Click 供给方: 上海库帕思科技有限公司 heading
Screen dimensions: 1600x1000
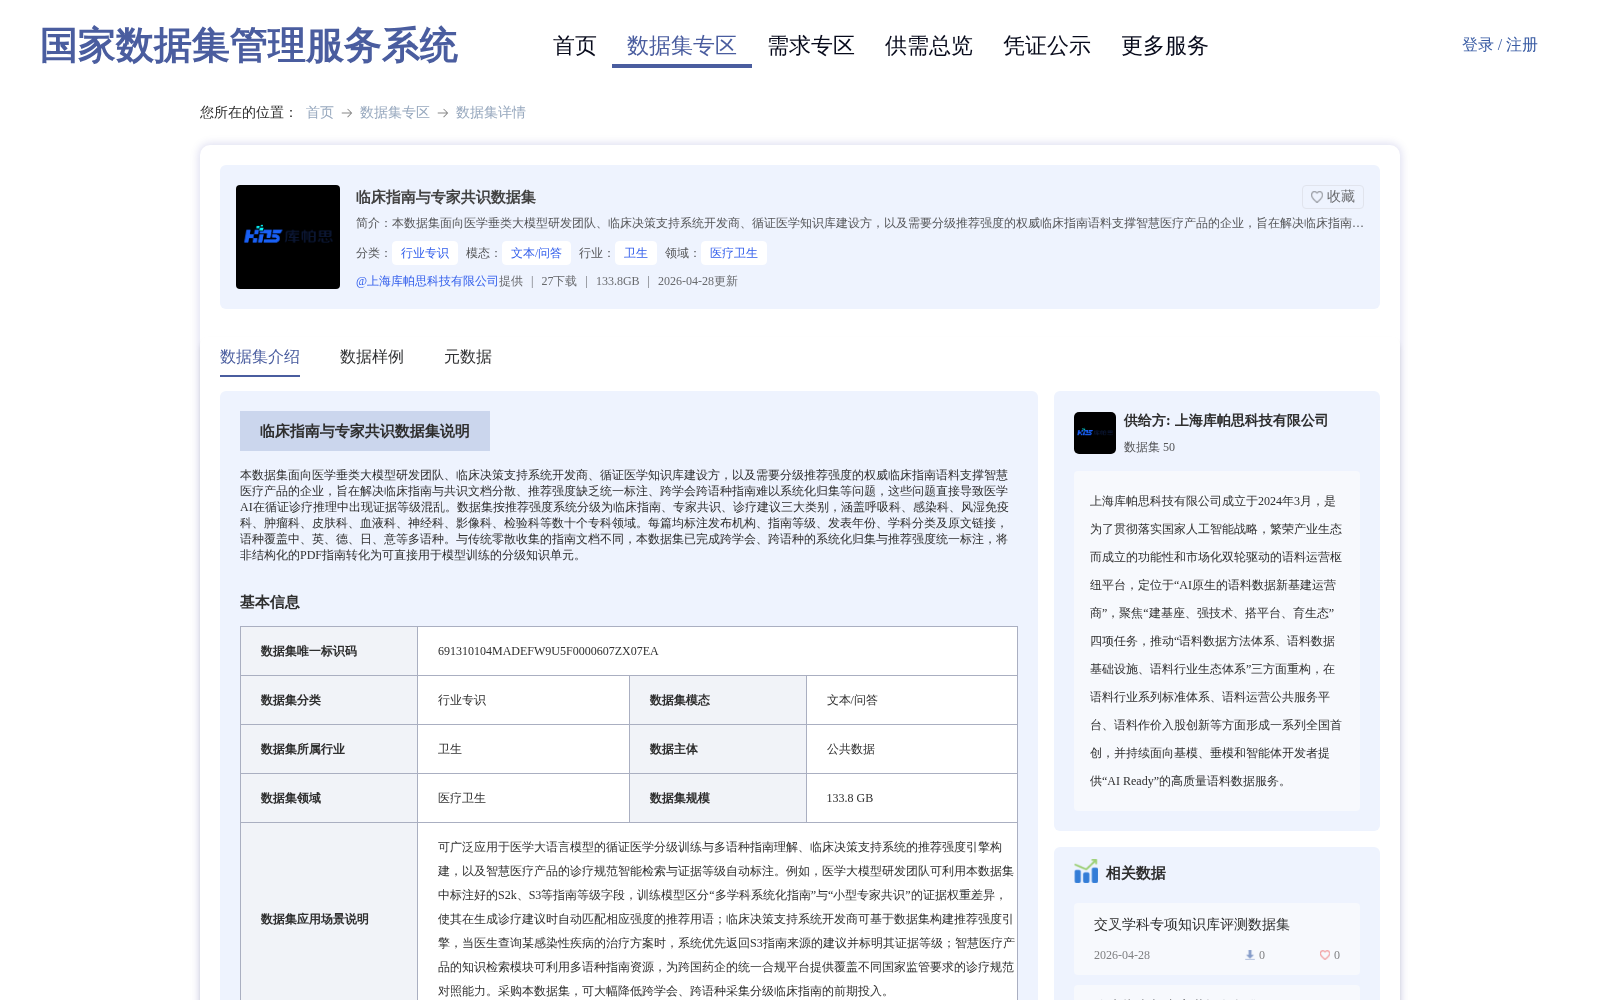[x=1226, y=420]
